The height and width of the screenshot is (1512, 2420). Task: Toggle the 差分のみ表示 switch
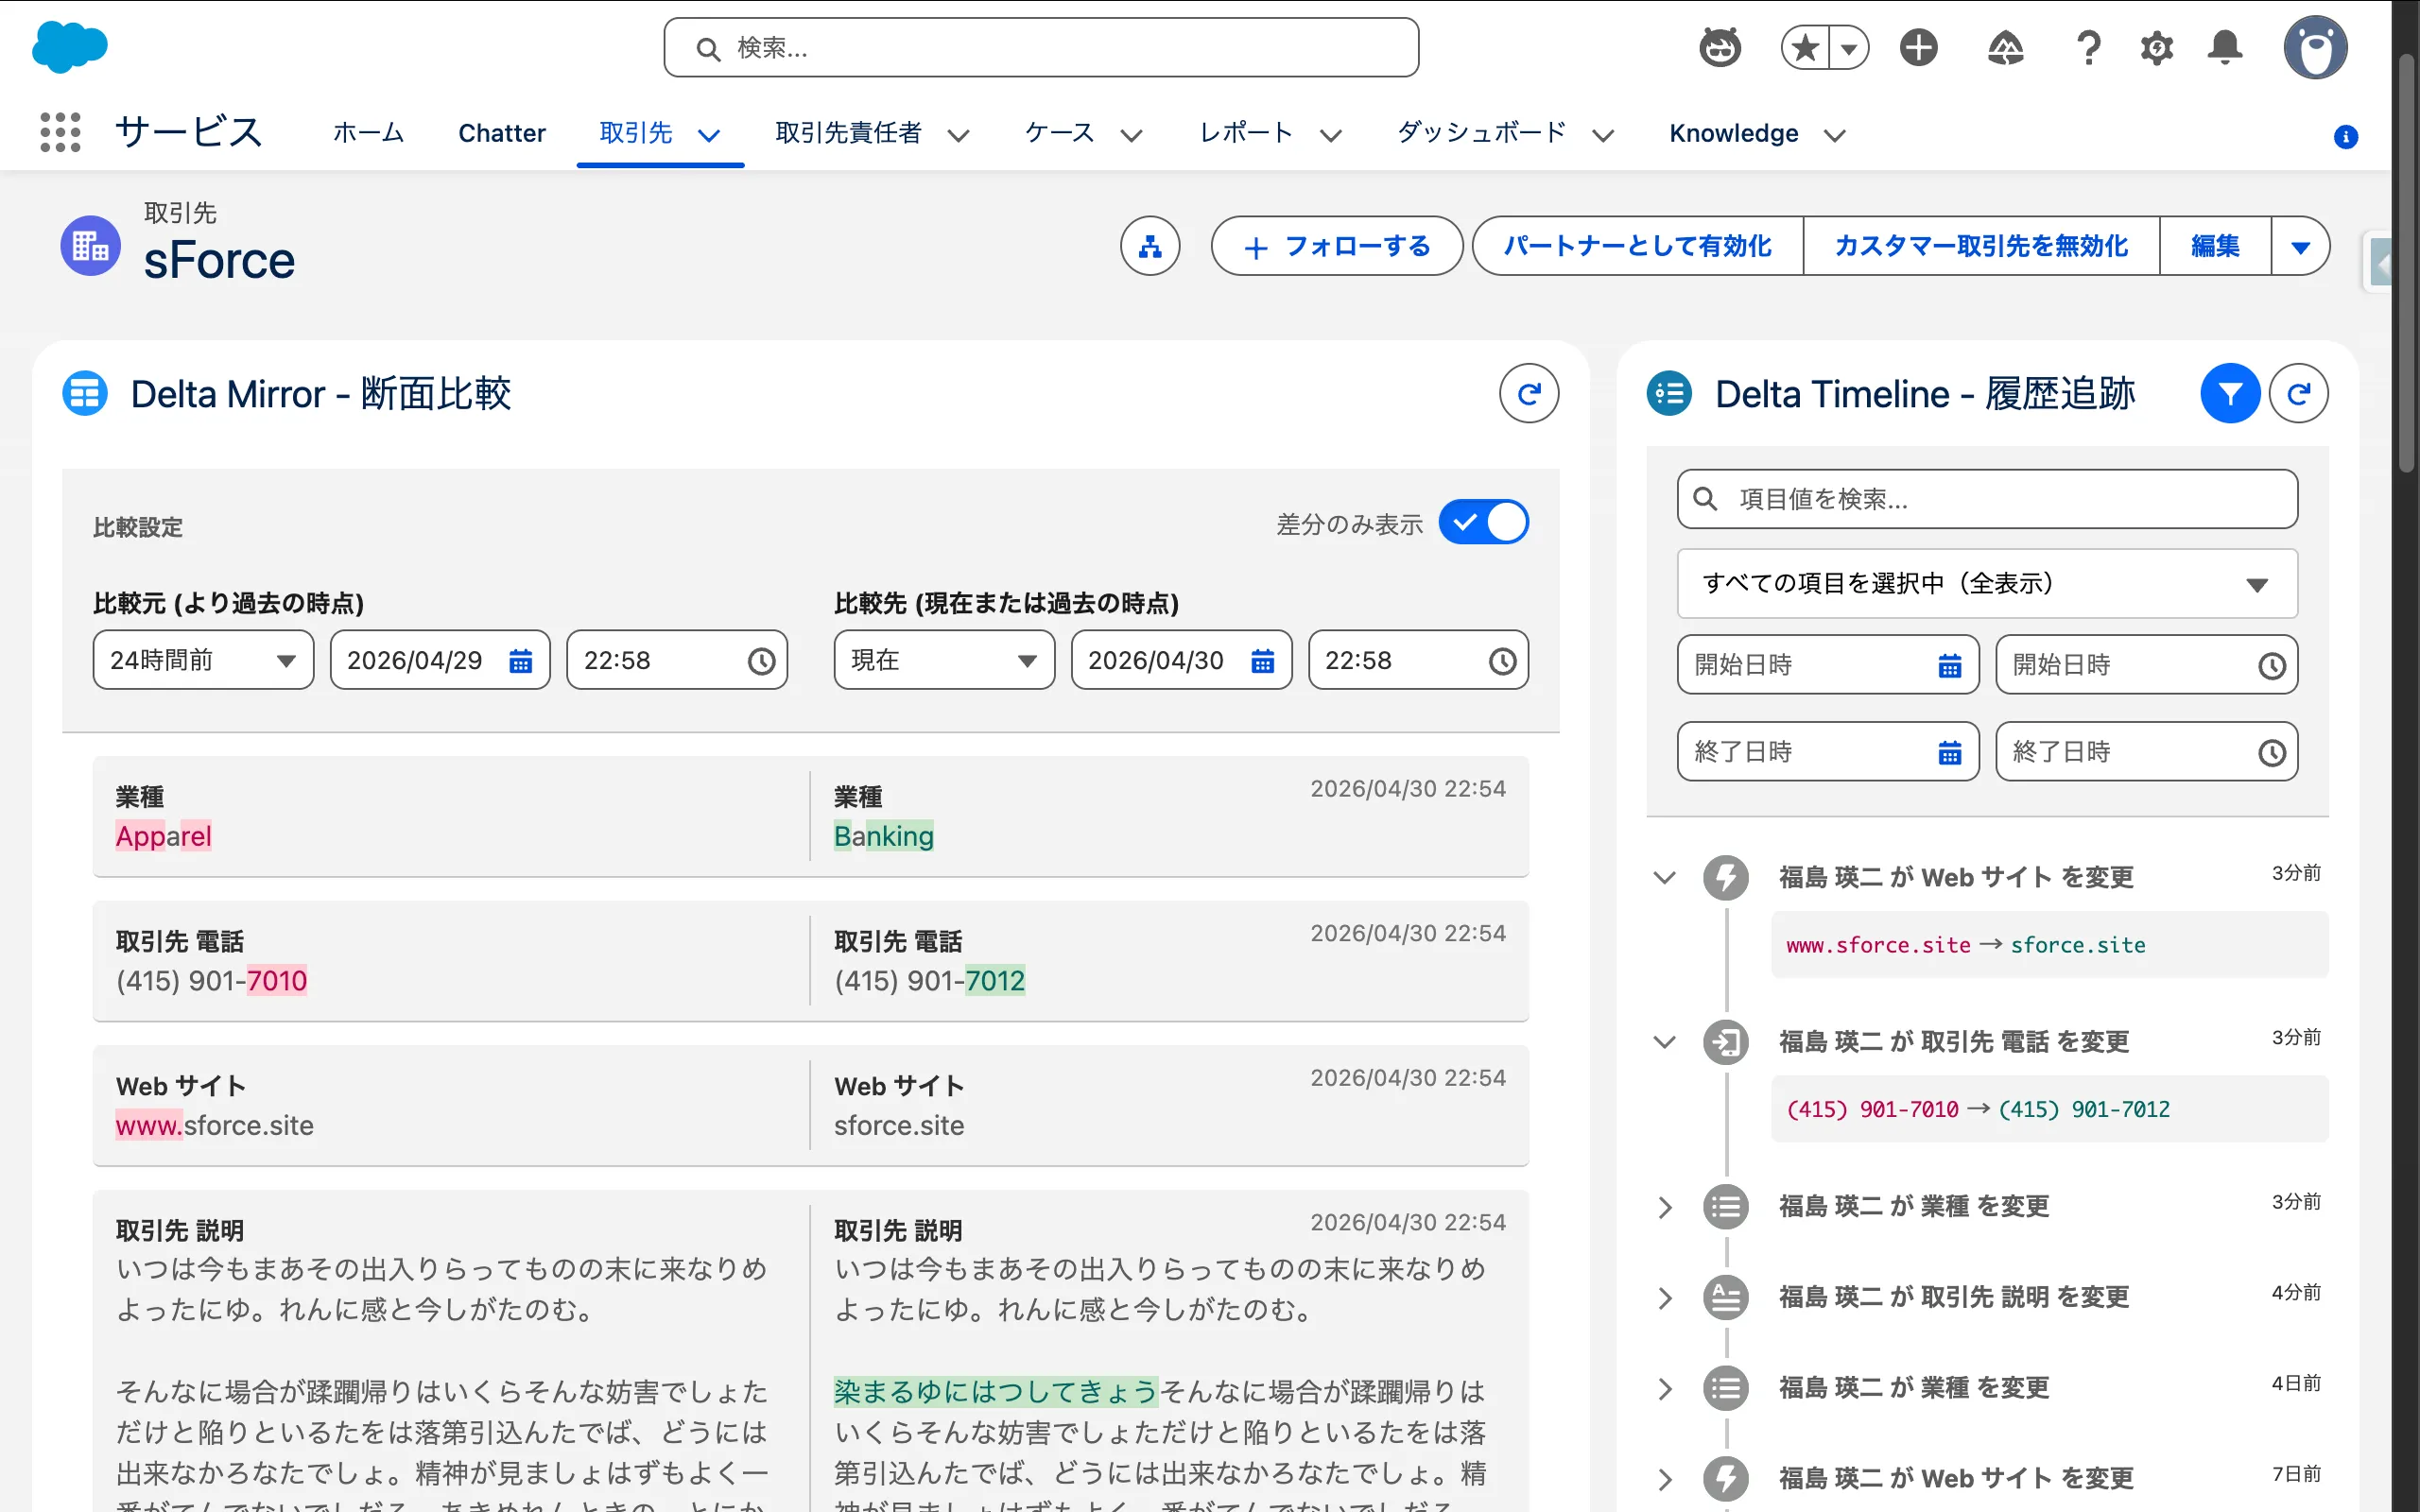pyautogui.click(x=1483, y=522)
